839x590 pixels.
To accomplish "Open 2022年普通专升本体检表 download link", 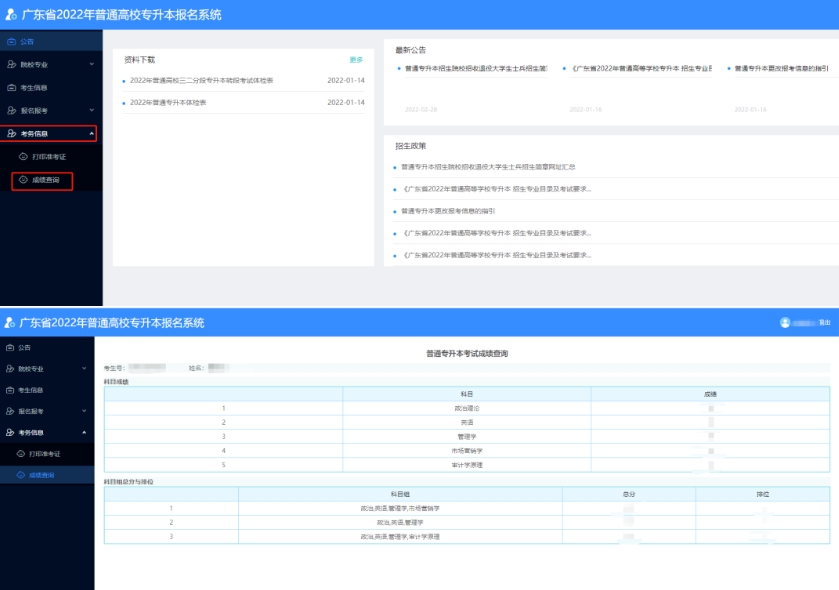I will 168,102.
